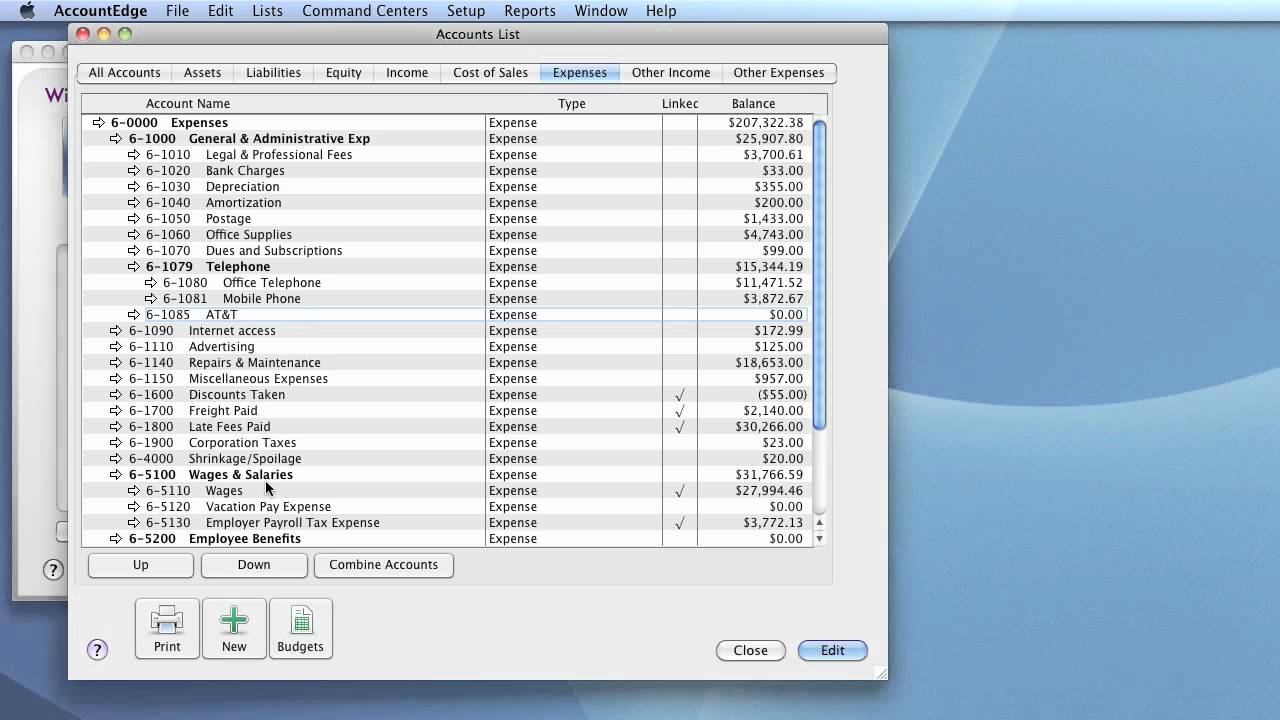
Task: Click the green plus New icon
Action: point(234,628)
